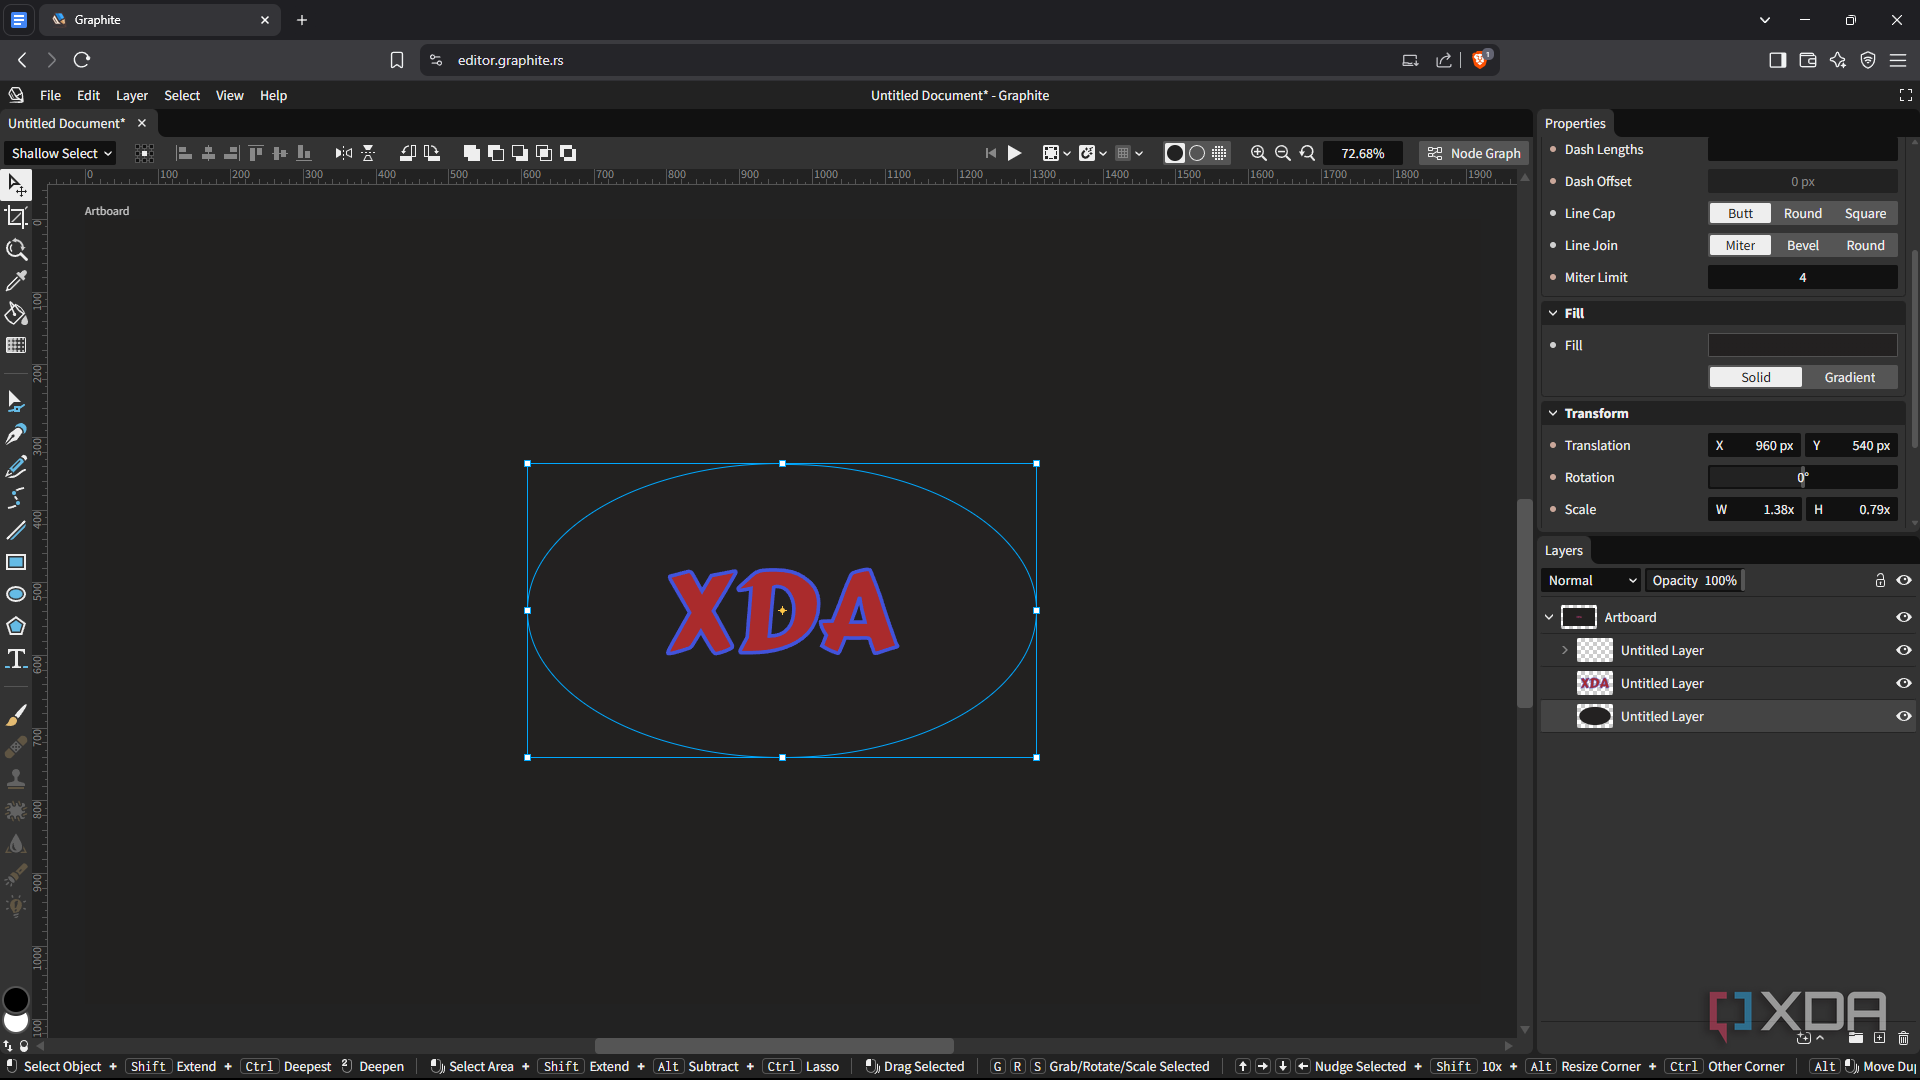
Task: Switch fill type to Gradient
Action: point(1849,377)
